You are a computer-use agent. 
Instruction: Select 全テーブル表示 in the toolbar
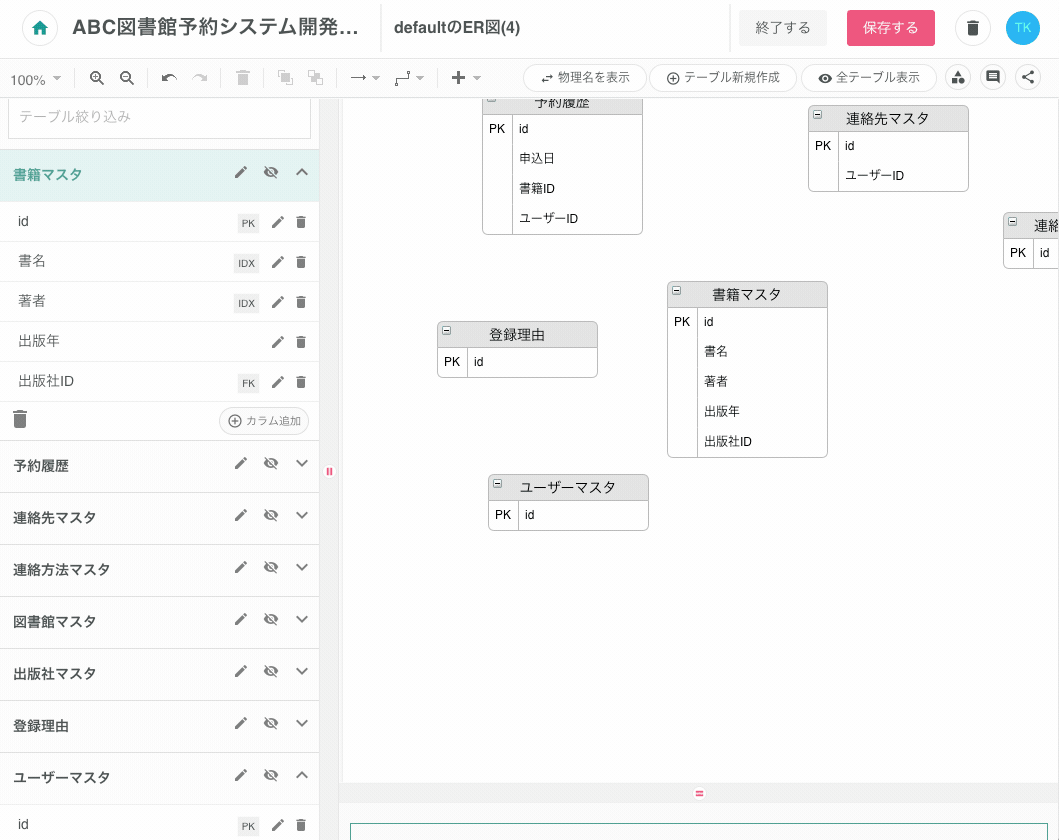[x=868, y=77]
